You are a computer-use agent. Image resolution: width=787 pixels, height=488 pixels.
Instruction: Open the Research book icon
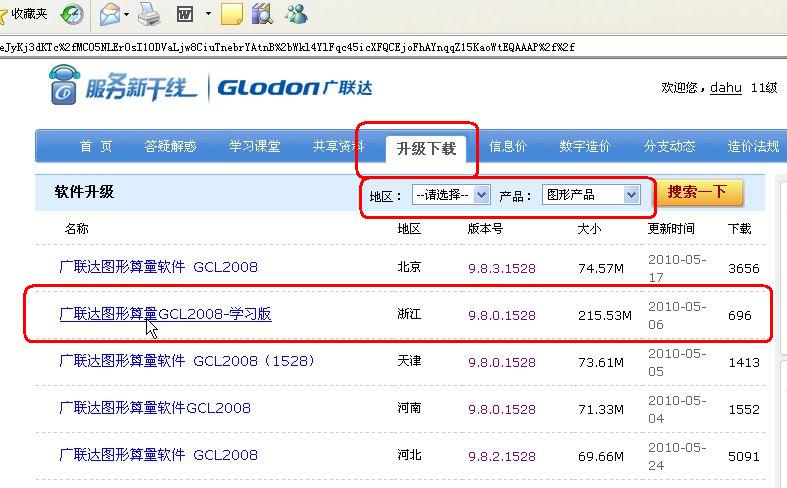pyautogui.click(x=263, y=14)
